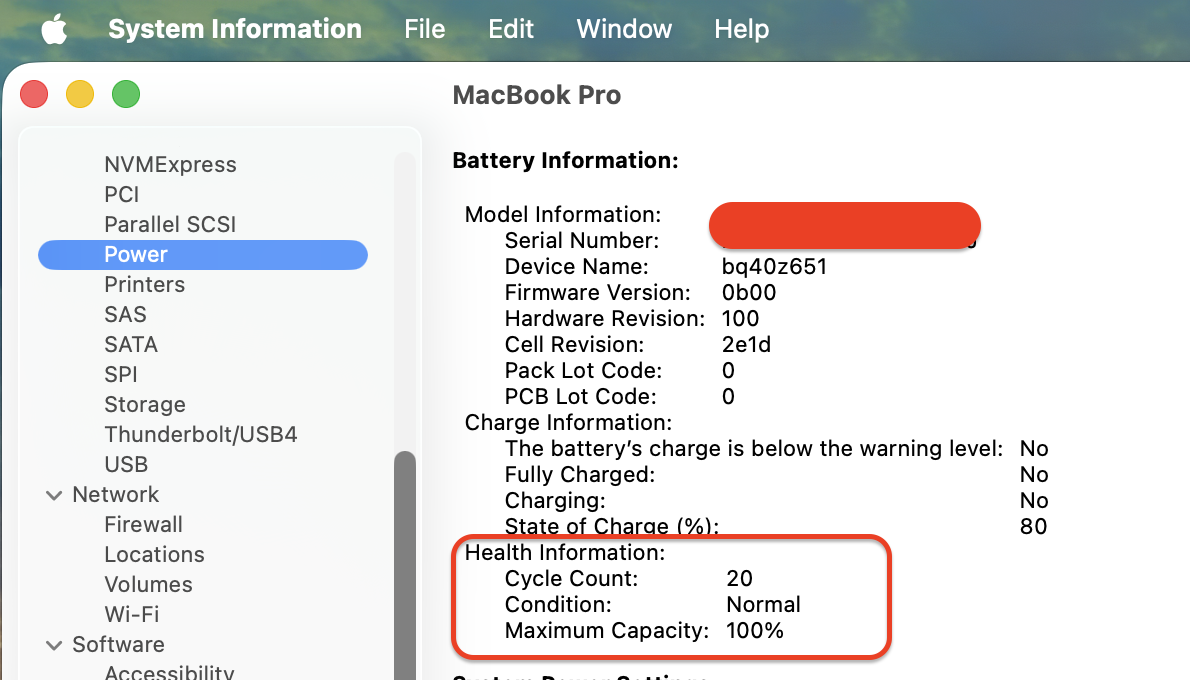This screenshot has height=680, width=1190.
Task: Select SAS in the sidebar
Action: [125, 314]
